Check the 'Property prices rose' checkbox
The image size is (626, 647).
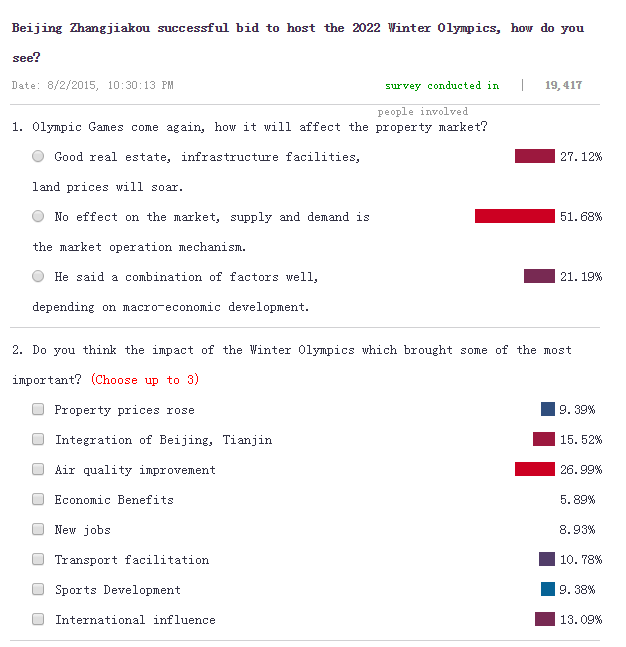(x=38, y=409)
